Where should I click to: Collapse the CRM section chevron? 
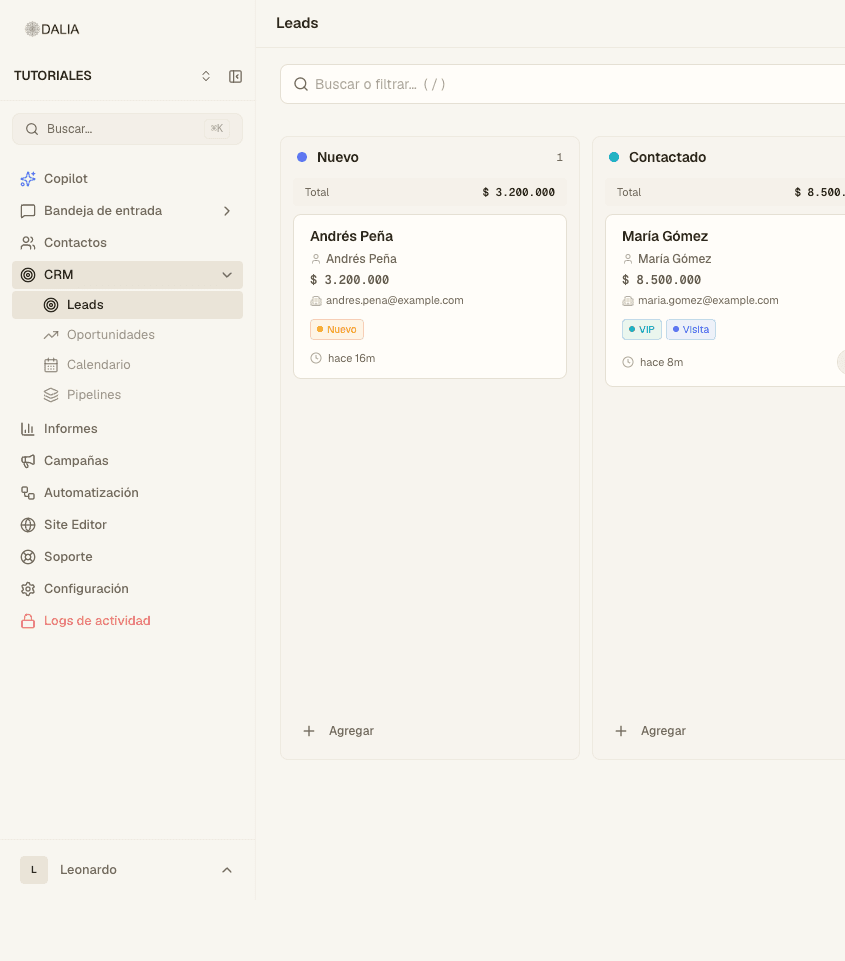click(x=227, y=275)
